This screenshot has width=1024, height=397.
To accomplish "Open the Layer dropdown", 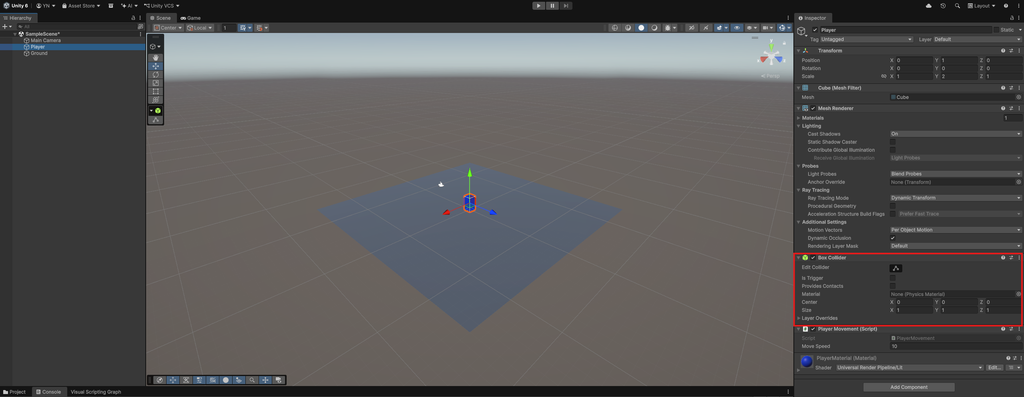I will (978, 39).
